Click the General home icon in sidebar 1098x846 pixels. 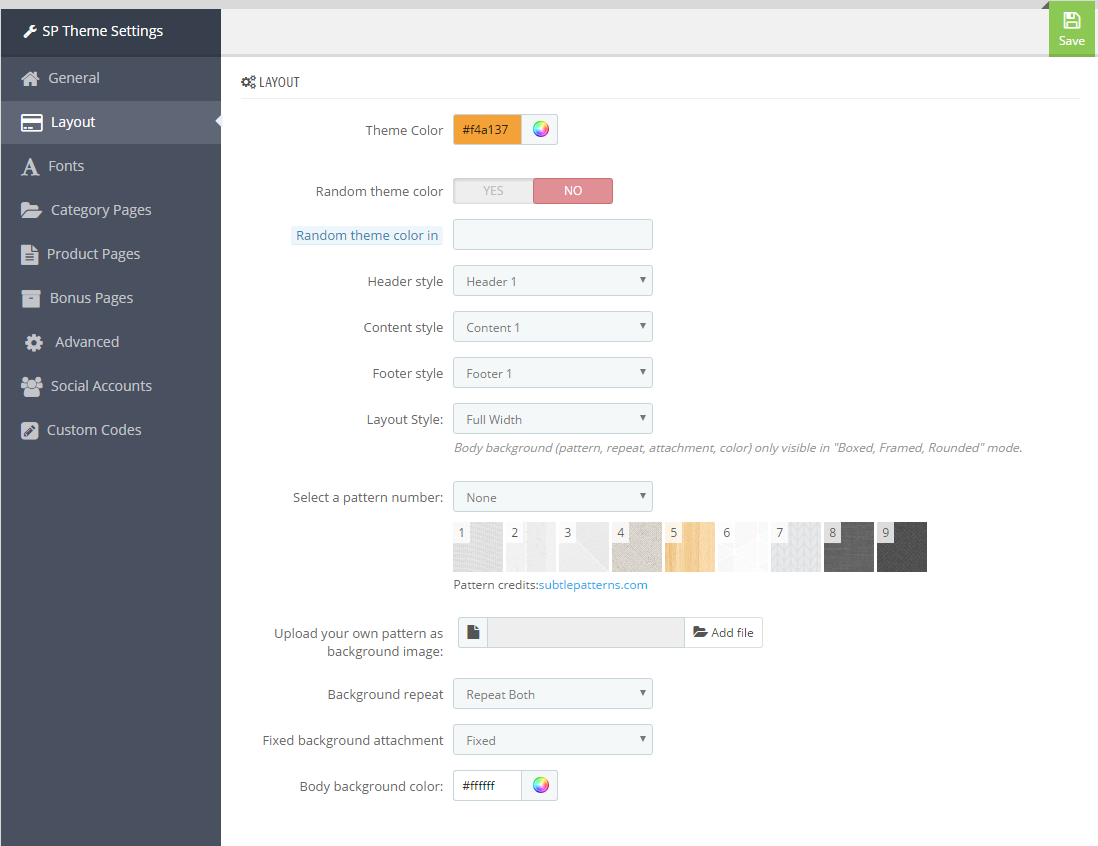pyautogui.click(x=31, y=78)
